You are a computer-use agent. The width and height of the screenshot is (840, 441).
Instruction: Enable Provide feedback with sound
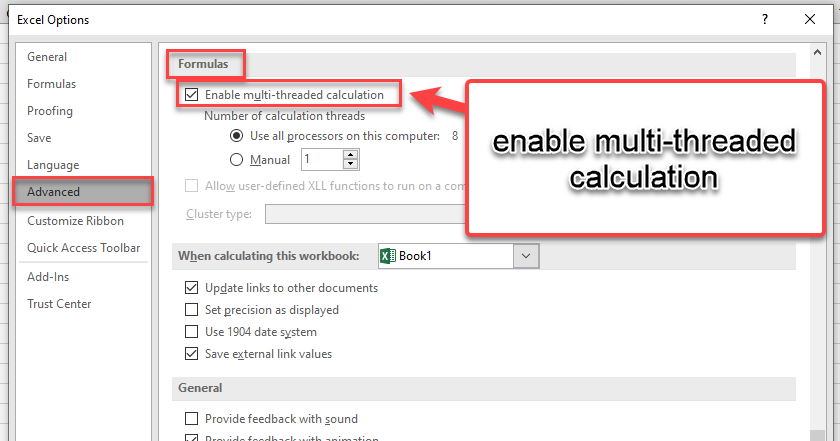click(191, 418)
